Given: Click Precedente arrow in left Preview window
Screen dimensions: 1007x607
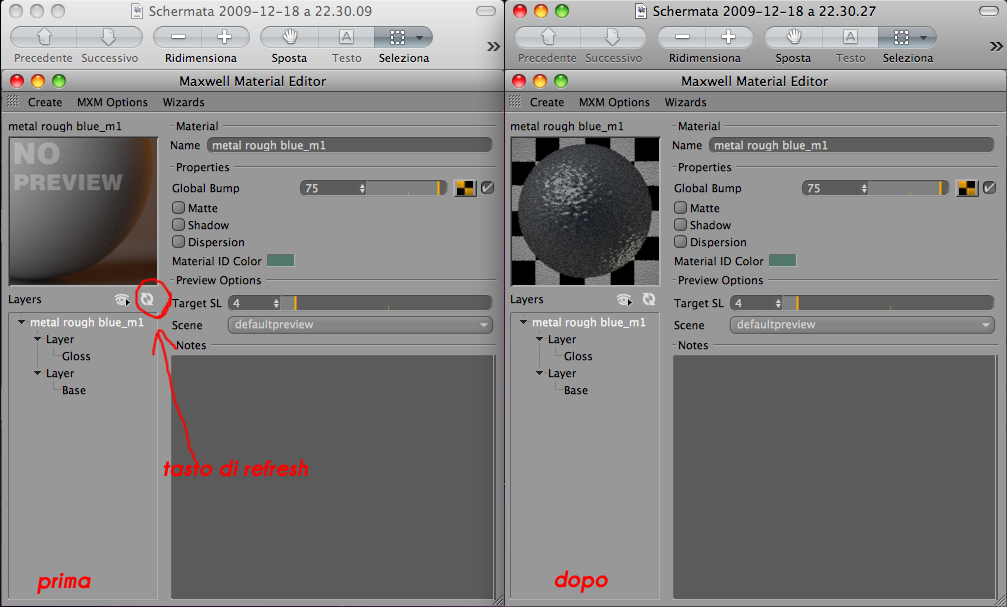Looking at the screenshot, I should (x=44, y=37).
